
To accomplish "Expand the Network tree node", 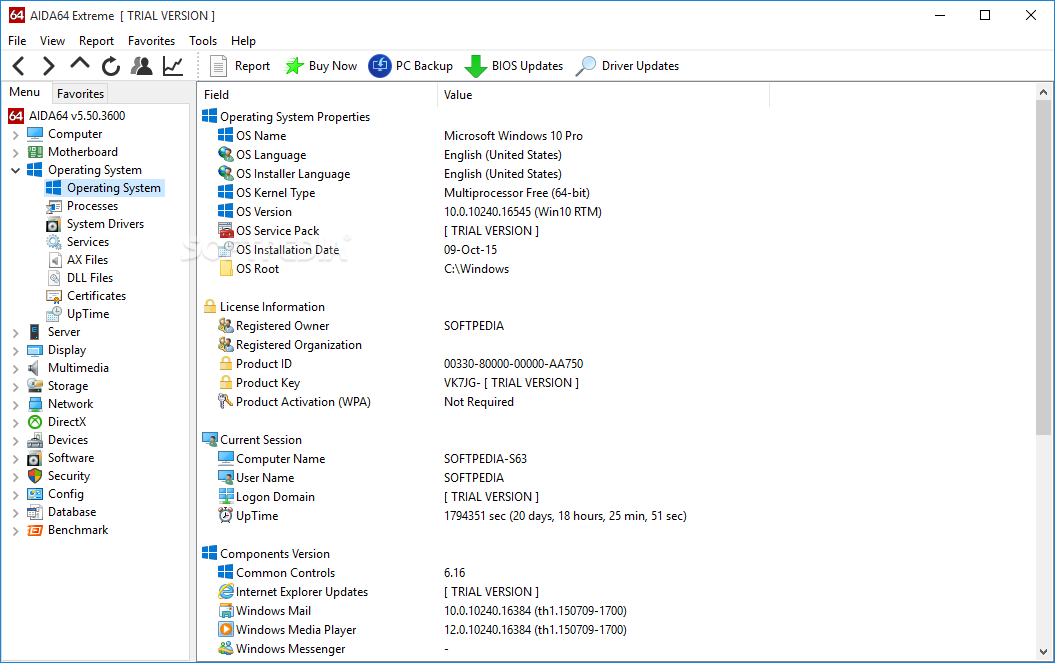I will (x=15, y=405).
